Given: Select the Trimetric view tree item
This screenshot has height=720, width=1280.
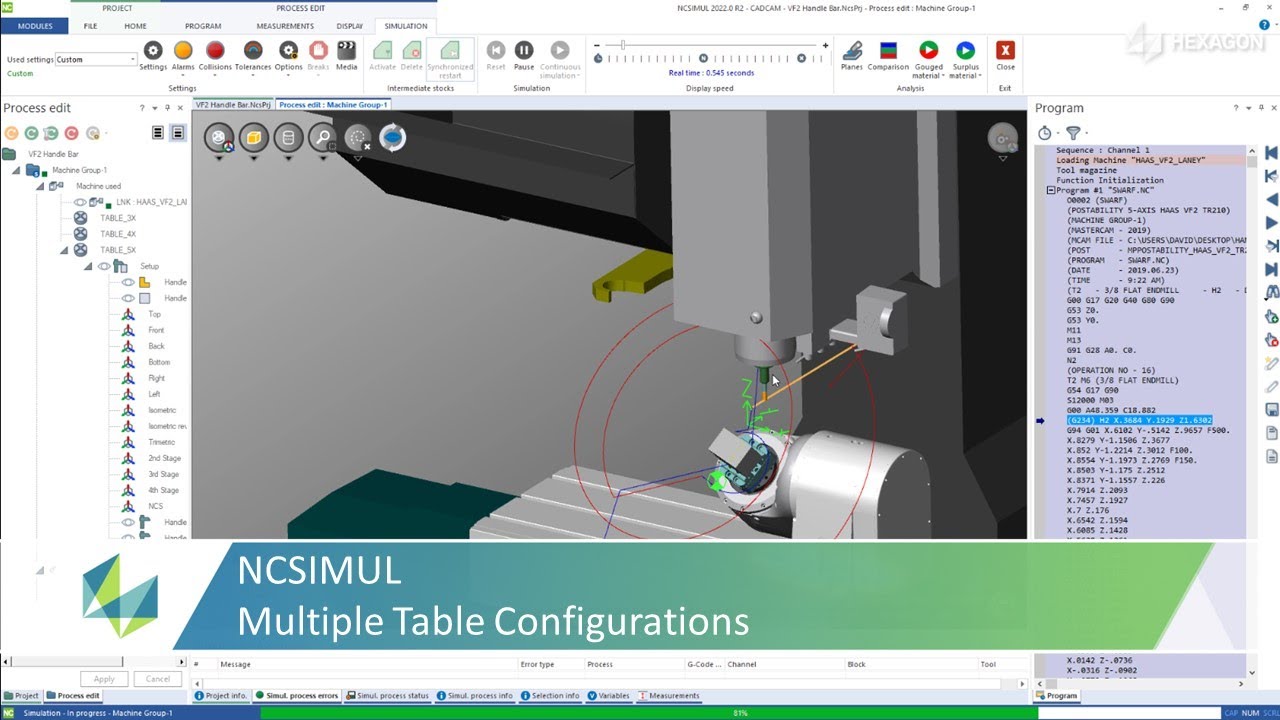Looking at the screenshot, I should (x=161, y=442).
